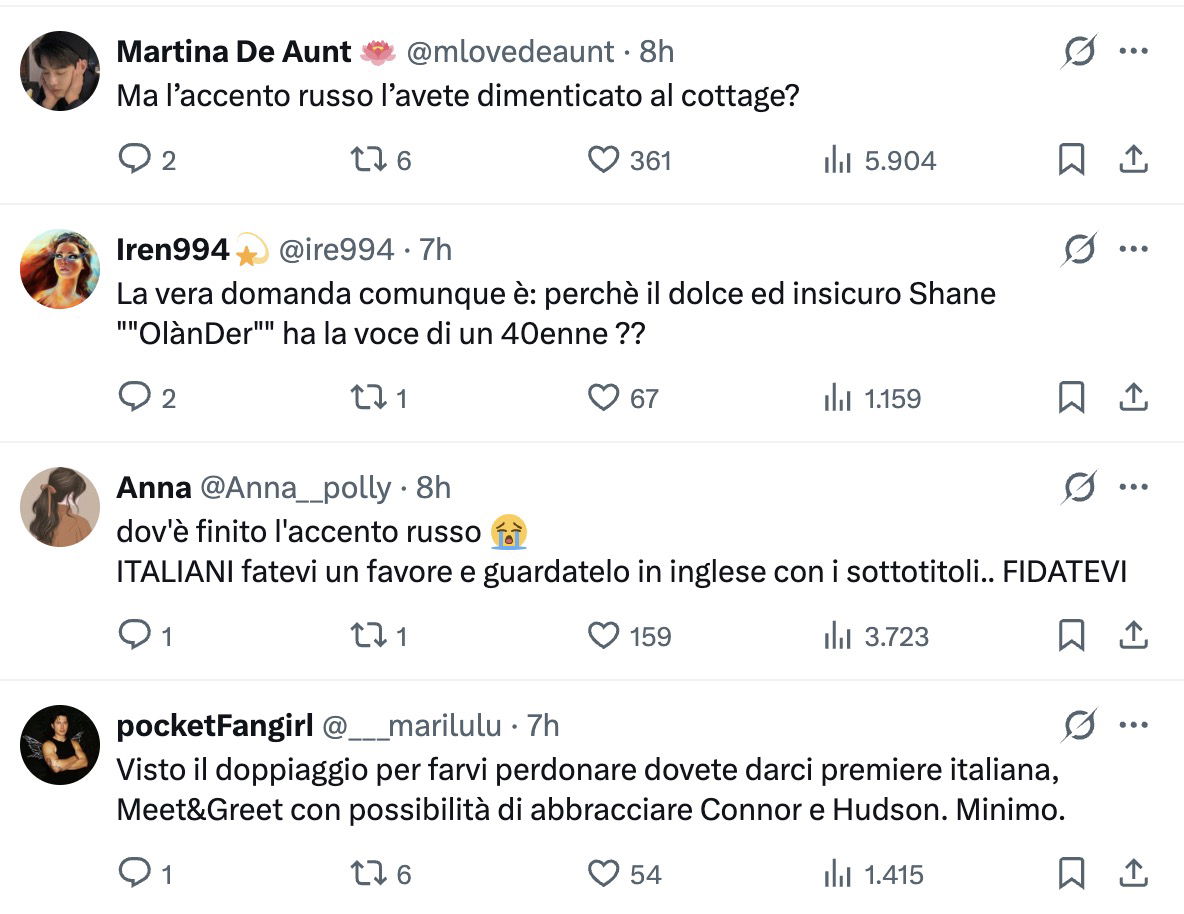The width and height of the screenshot is (1184, 914).
Task: Like Iren994's tweet about Shane's voice
Action: 603,398
